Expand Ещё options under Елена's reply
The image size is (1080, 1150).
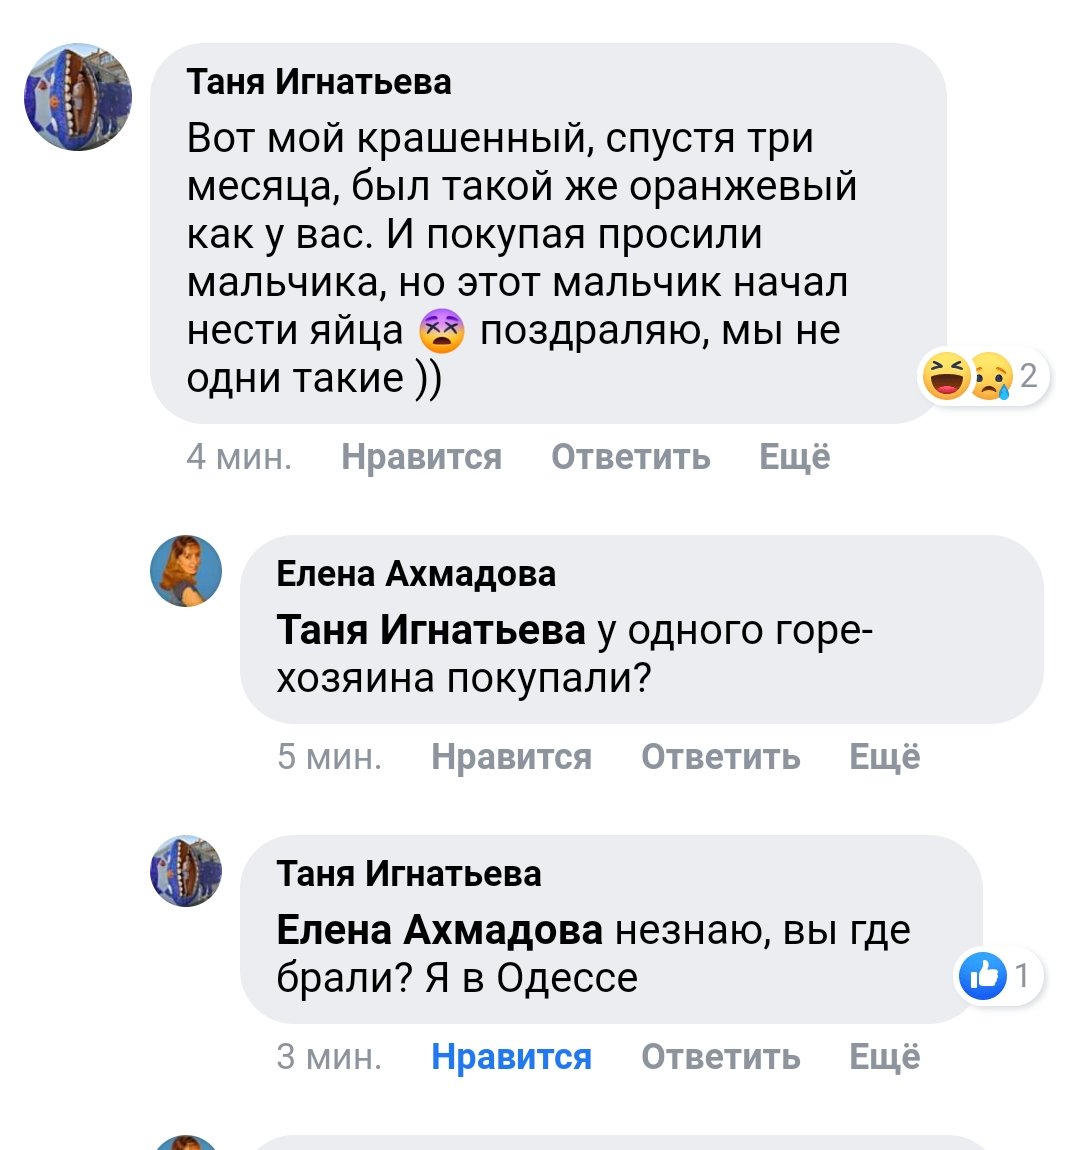point(884,757)
